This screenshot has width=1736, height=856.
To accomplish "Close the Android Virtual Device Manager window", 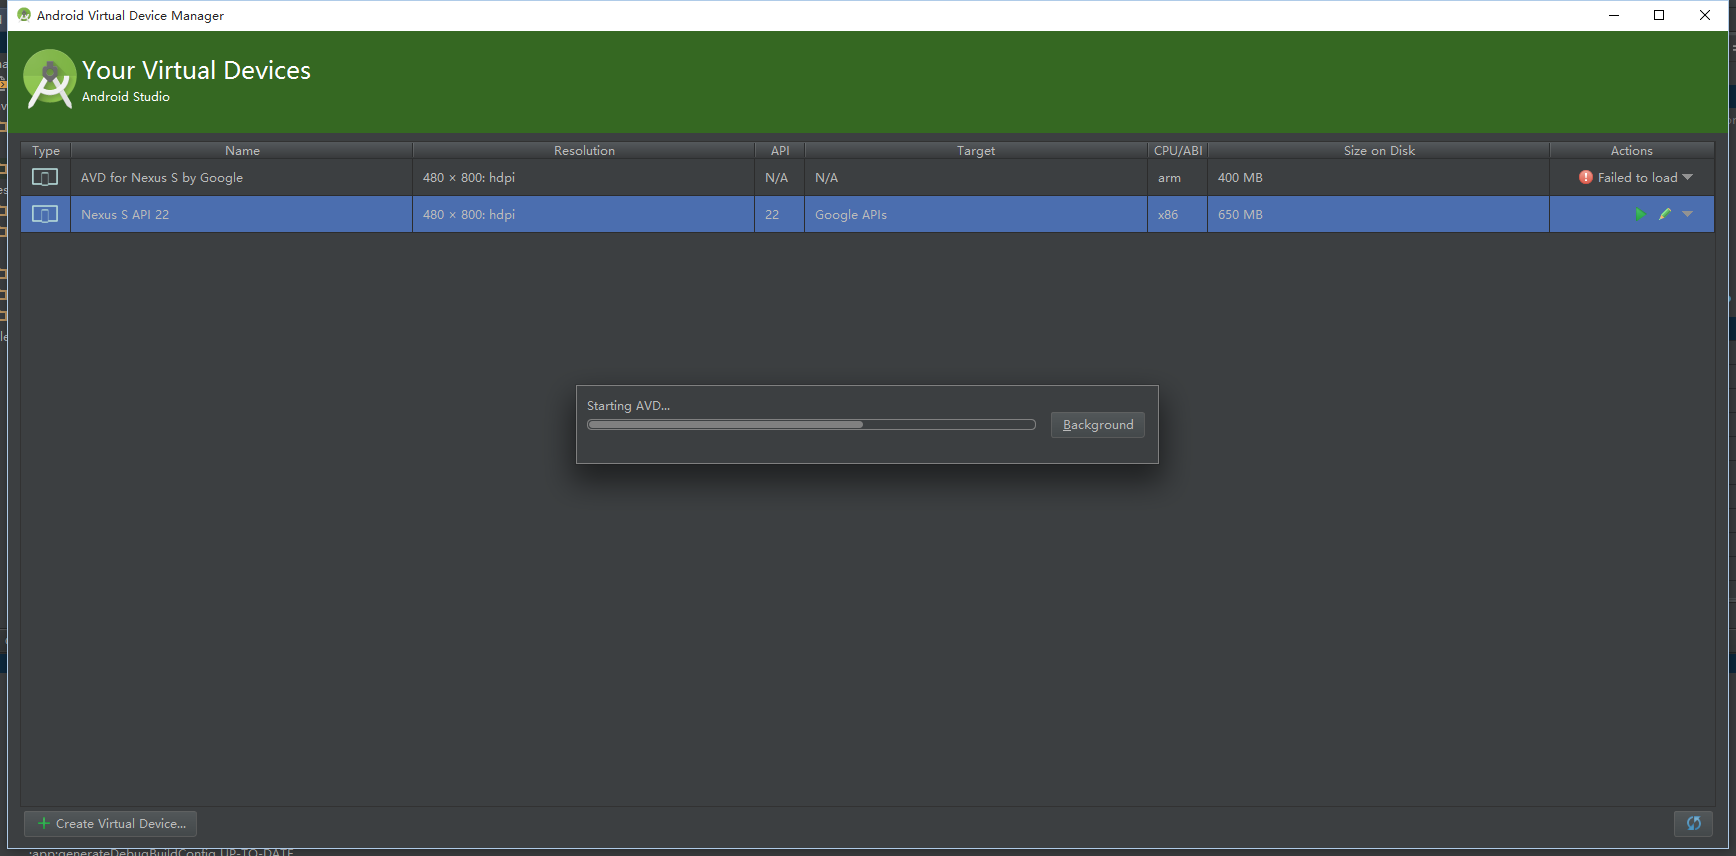I will 1705,15.
